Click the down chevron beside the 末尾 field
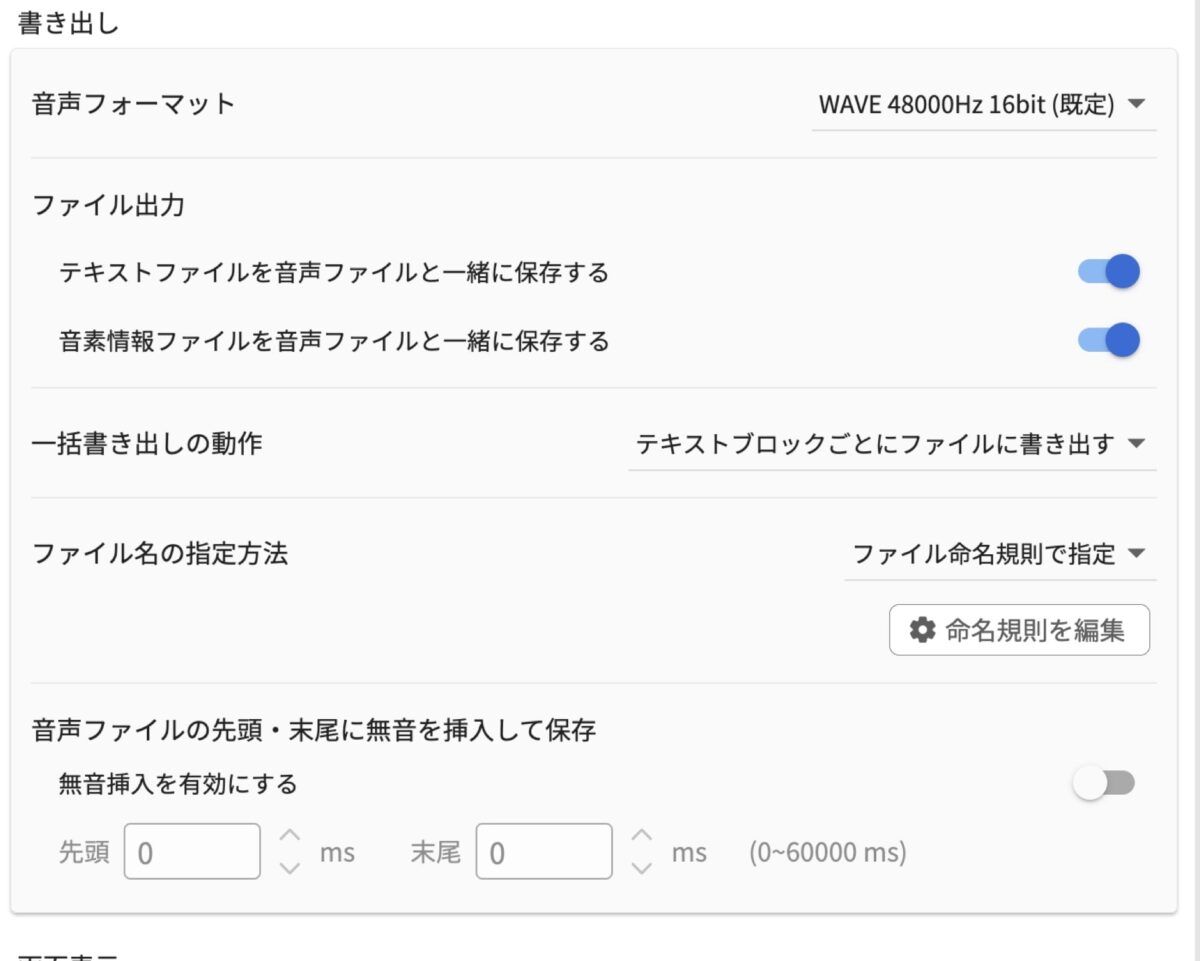The height and width of the screenshot is (961, 1200). [642, 866]
